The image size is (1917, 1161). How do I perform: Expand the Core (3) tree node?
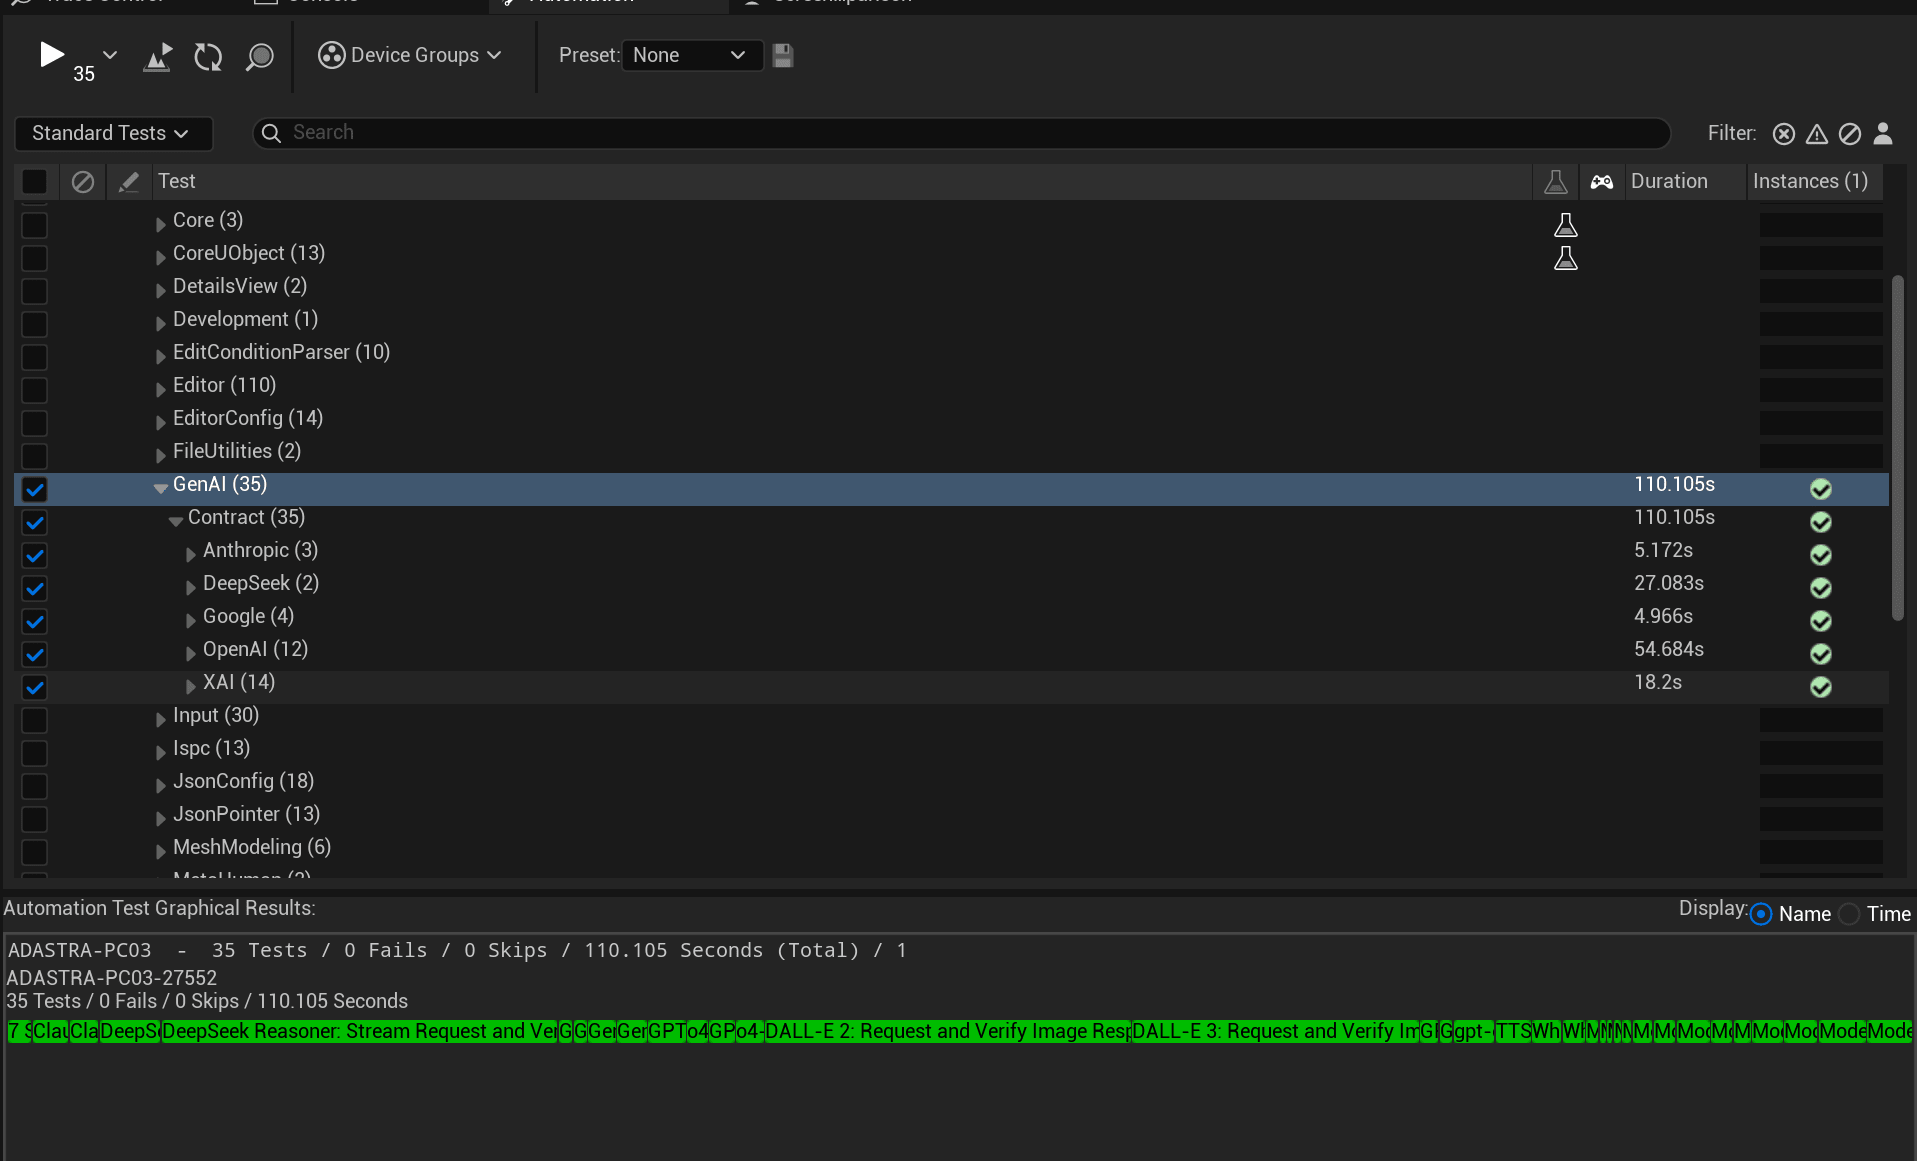pos(161,224)
